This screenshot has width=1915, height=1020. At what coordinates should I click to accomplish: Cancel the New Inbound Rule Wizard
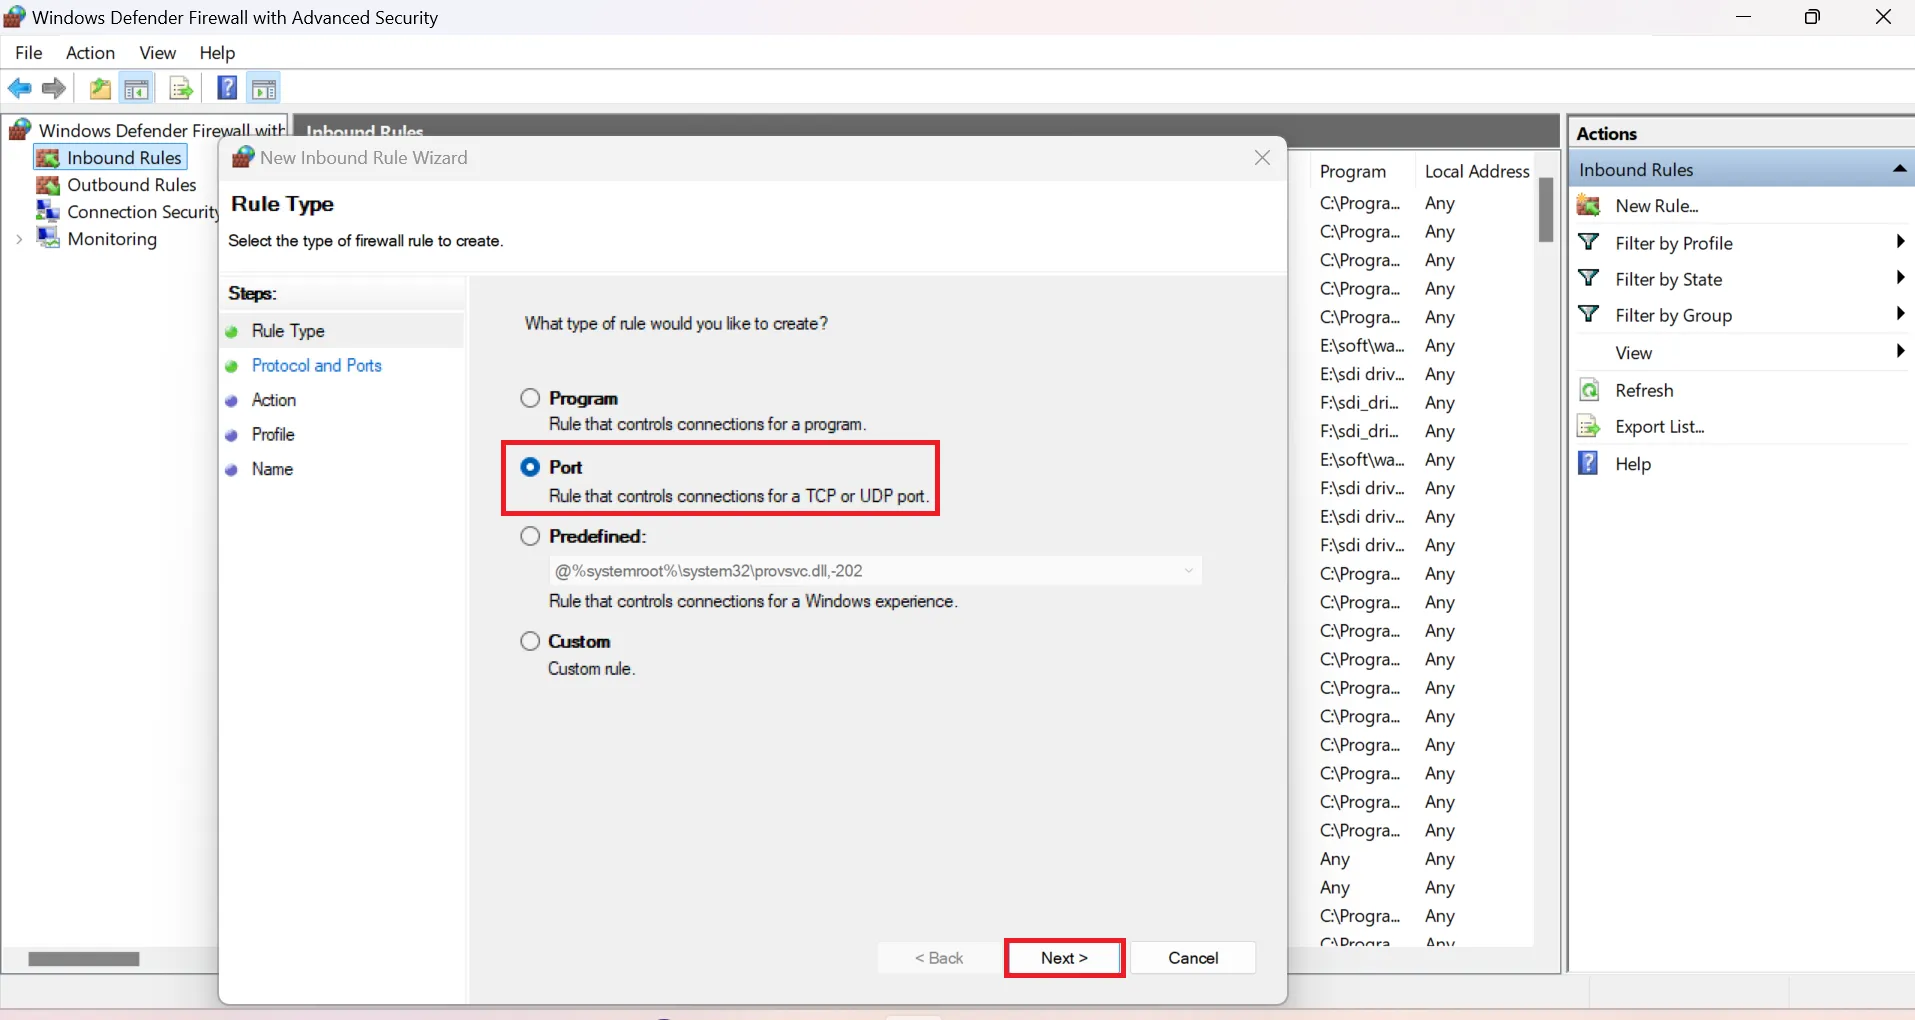[x=1193, y=958]
